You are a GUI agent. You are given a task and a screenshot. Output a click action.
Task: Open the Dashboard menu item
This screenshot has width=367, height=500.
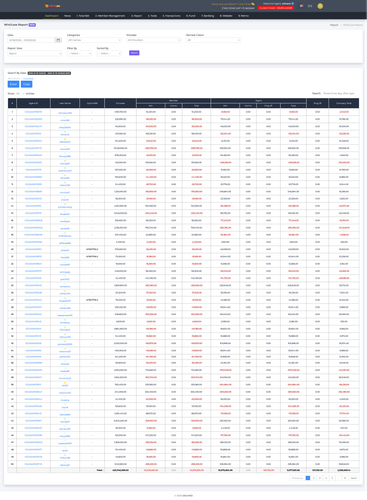[51, 16]
